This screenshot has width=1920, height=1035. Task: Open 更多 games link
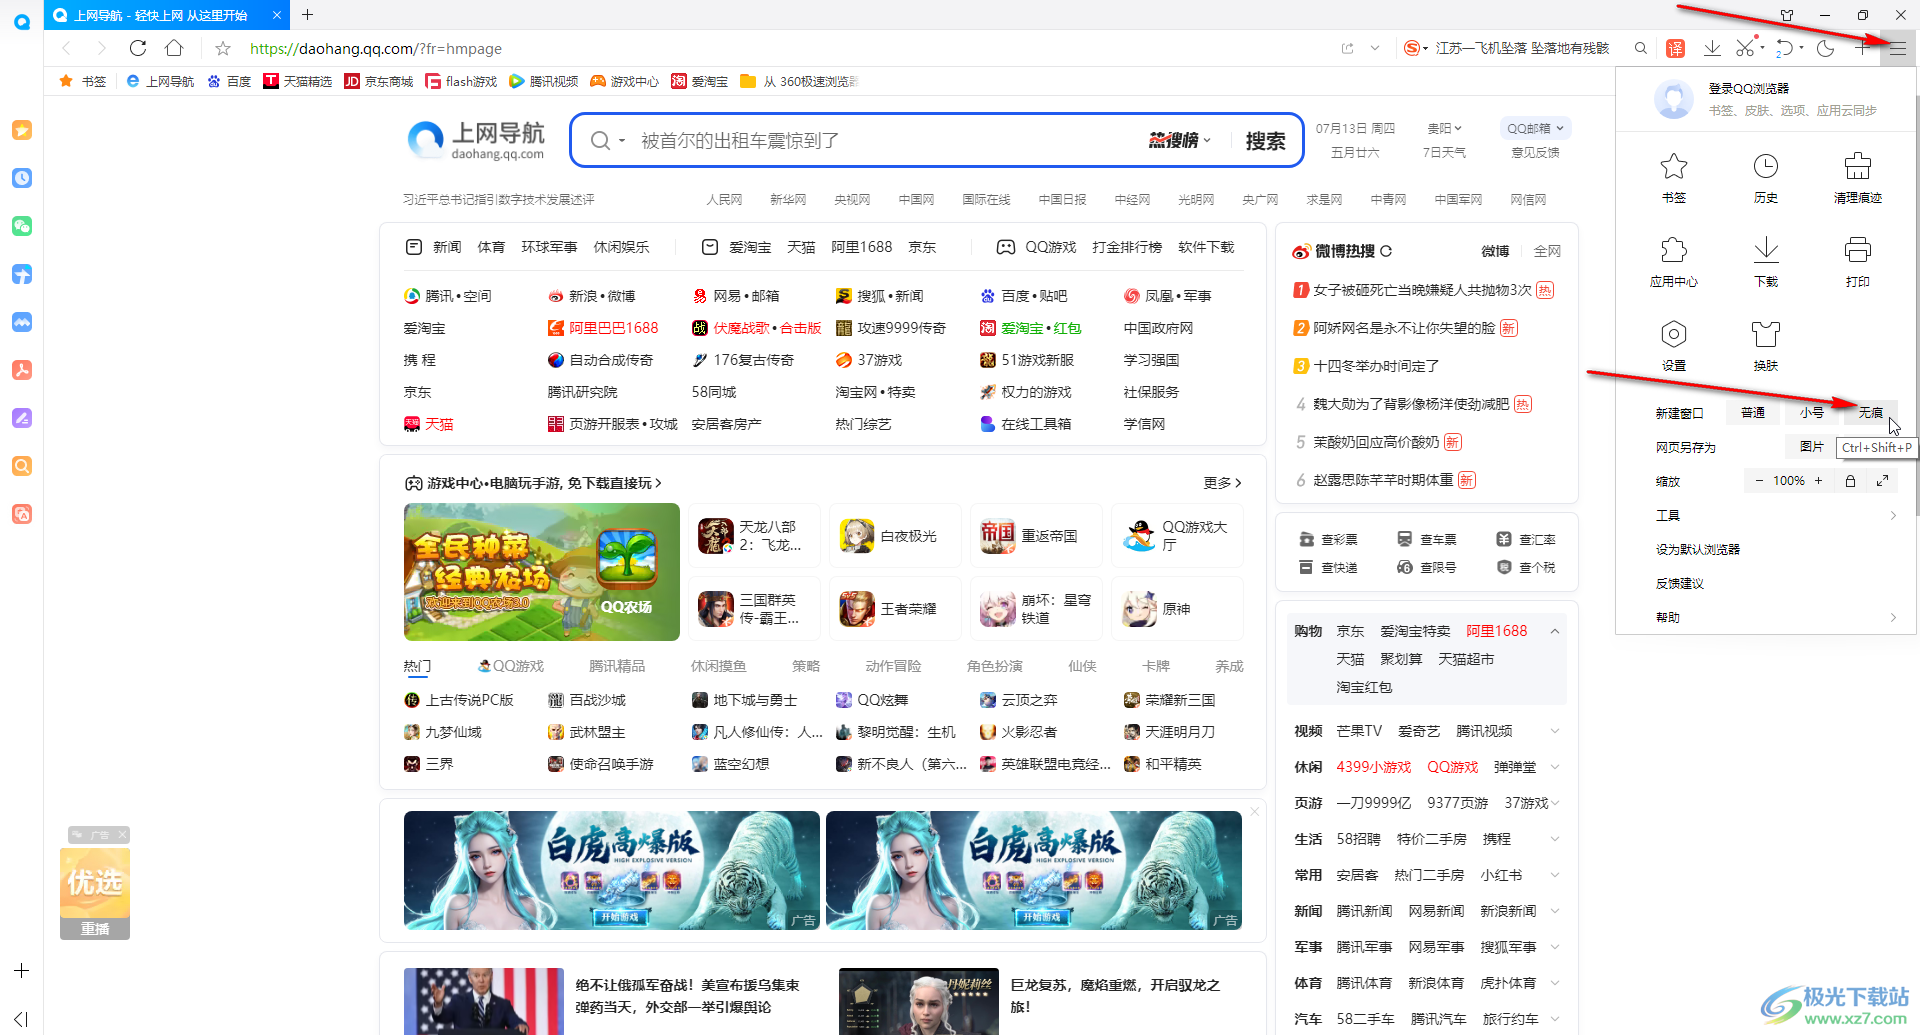pos(1222,483)
